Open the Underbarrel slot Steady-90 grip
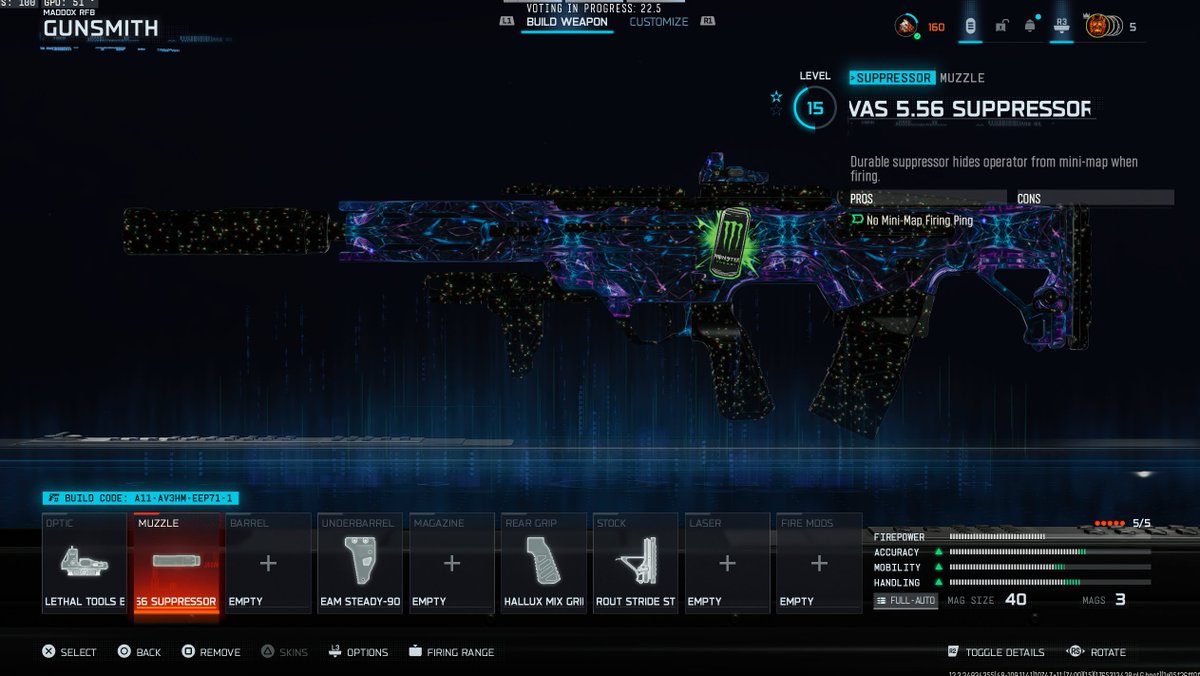1200x676 pixels. 360,563
